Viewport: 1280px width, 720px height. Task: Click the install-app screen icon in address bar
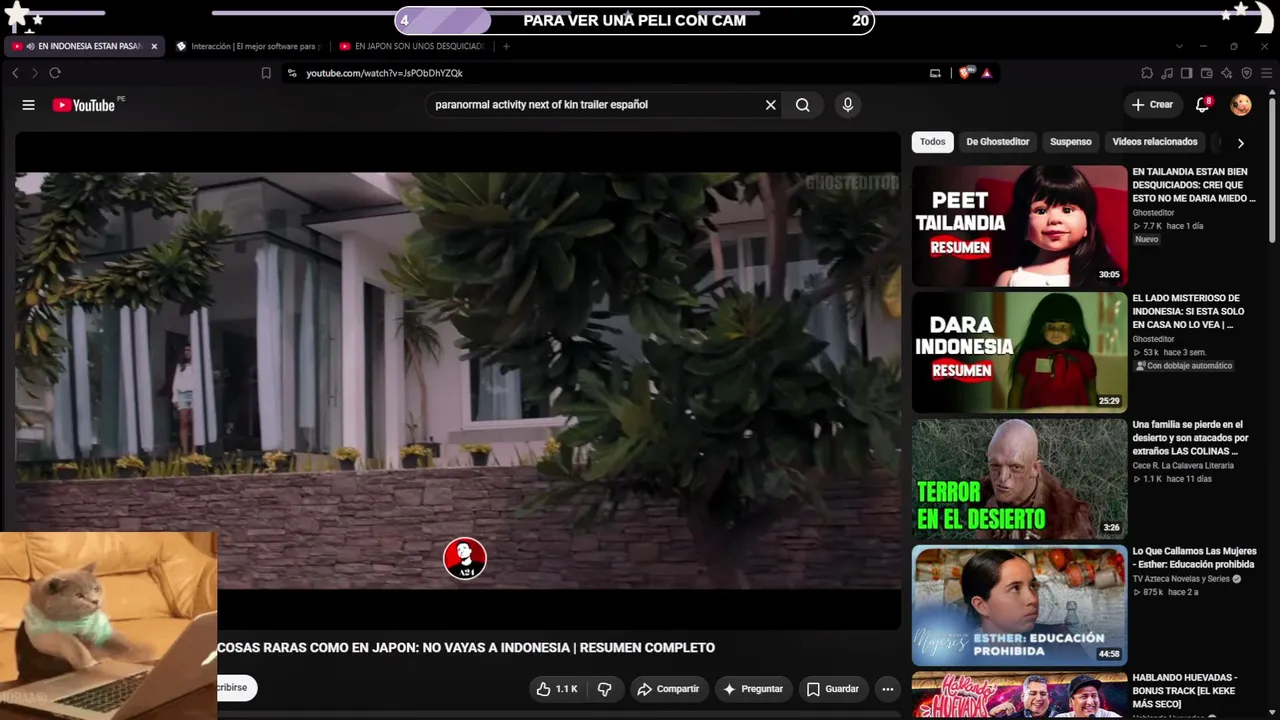point(935,73)
